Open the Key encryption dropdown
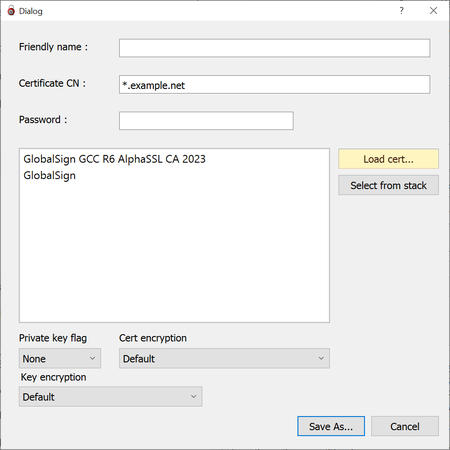Viewport: 450px width, 450px height. [110, 396]
